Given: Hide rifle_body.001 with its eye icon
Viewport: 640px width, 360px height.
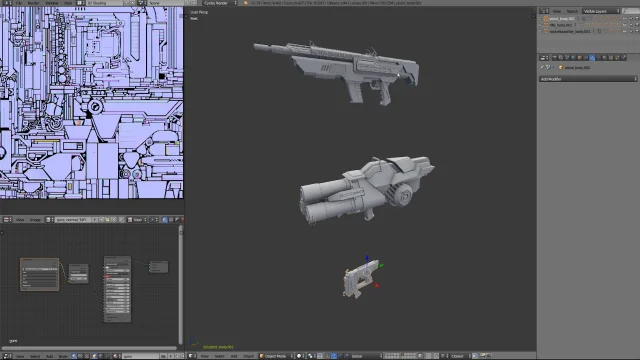Looking at the screenshot, I should [x=624, y=25].
